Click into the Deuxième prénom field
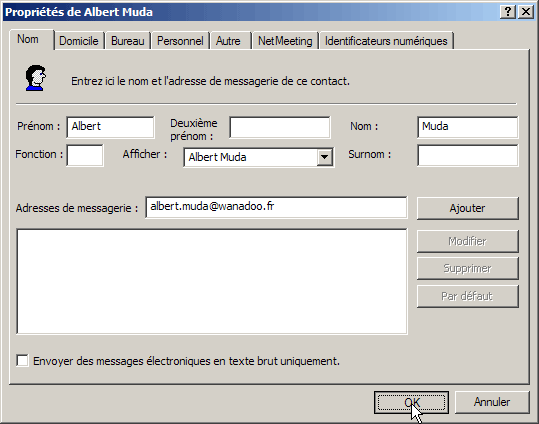Image resolution: width=539 pixels, height=424 pixels. pos(280,127)
